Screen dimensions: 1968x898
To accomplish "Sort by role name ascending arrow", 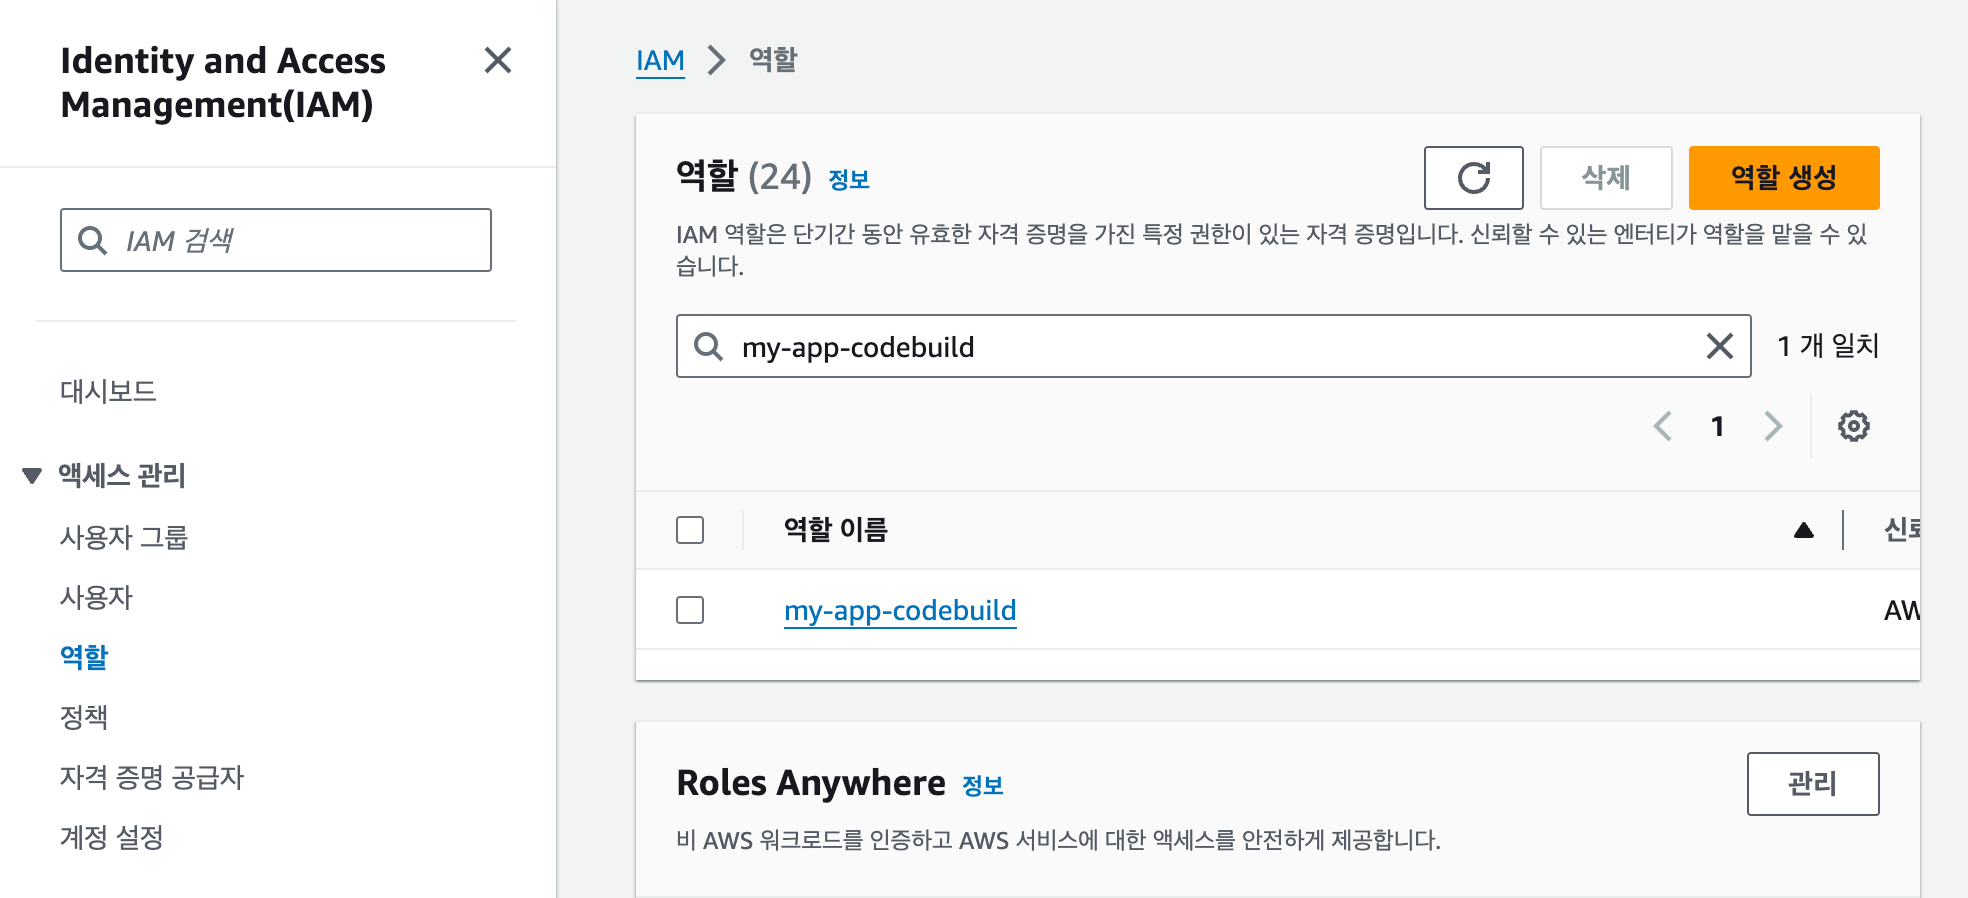I will (x=1803, y=530).
